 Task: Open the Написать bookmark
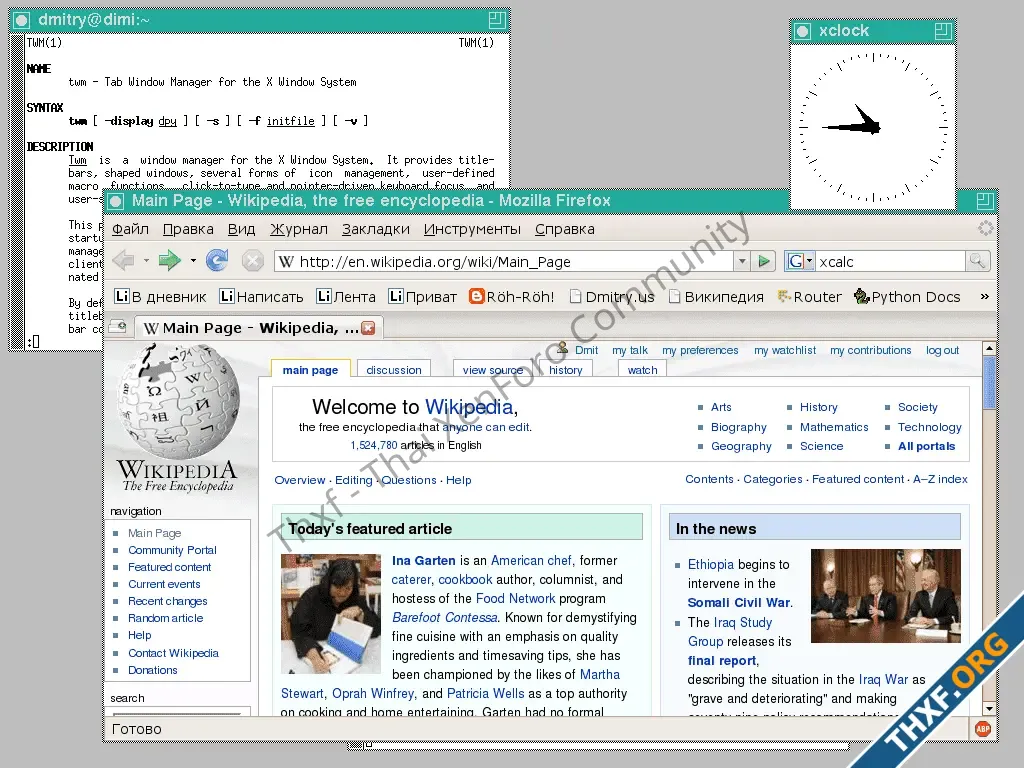pyautogui.click(x=261, y=297)
